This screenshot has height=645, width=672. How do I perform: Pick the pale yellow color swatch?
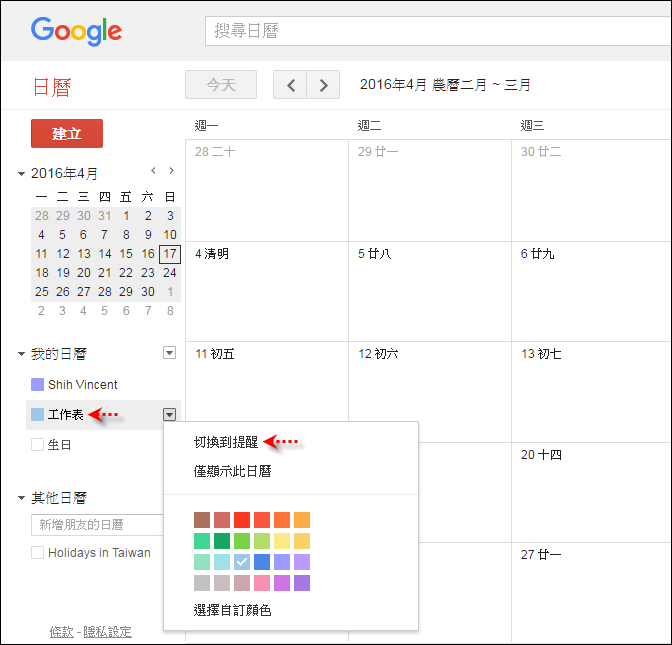(282, 541)
